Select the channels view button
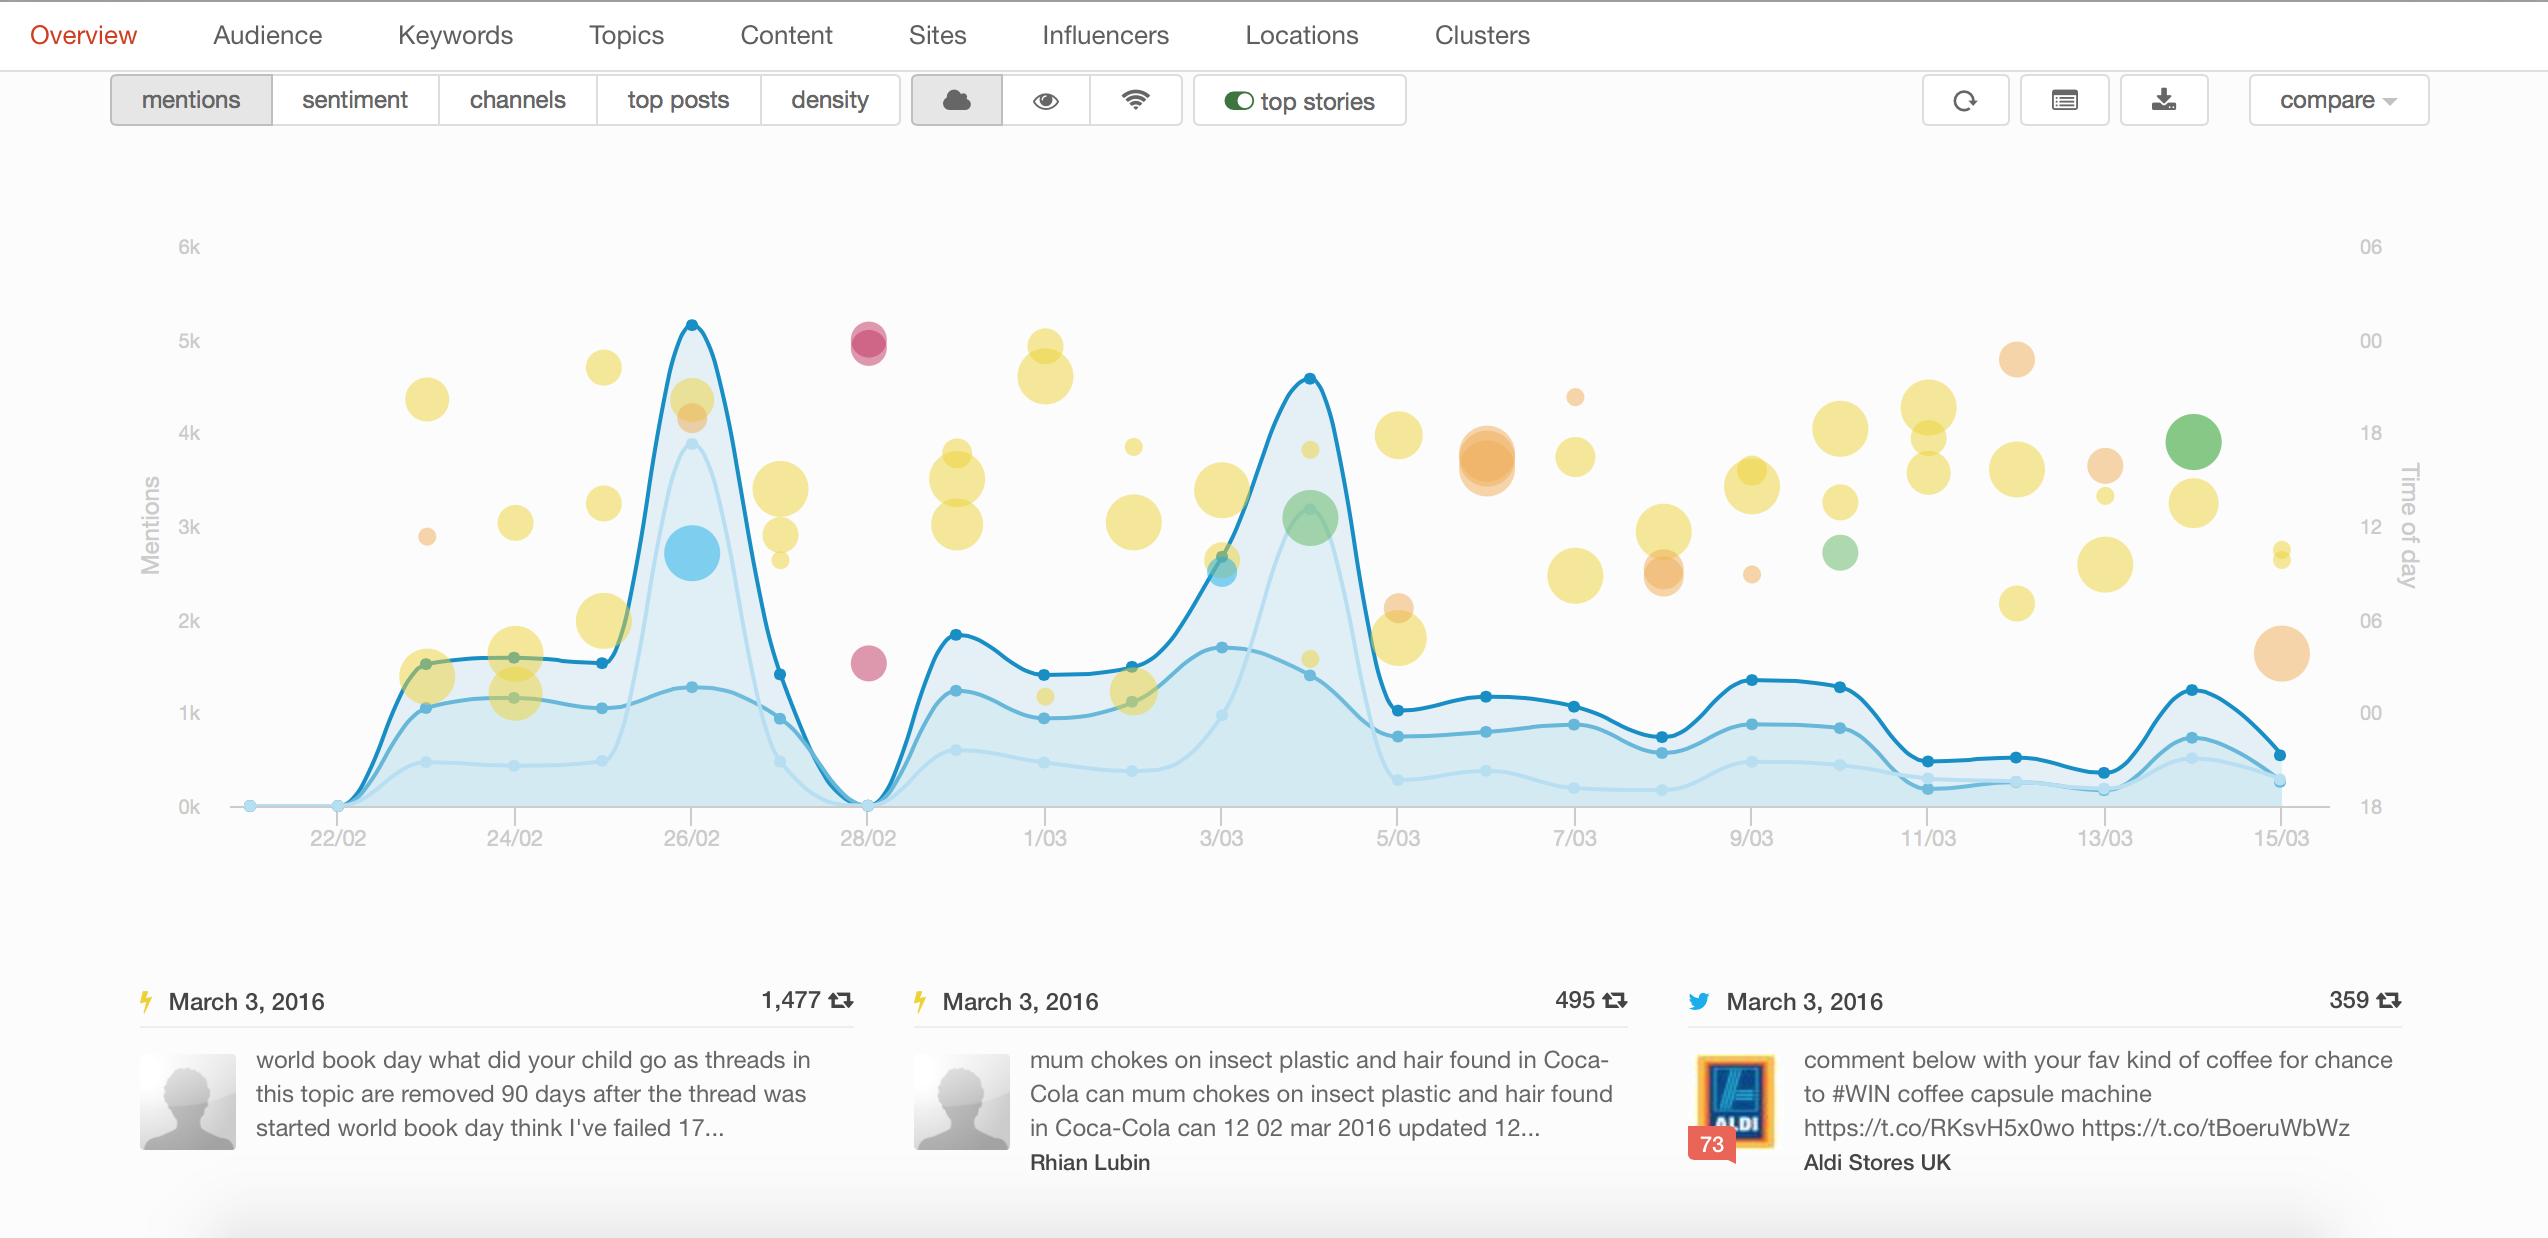The width and height of the screenshot is (2548, 1238). (517, 100)
